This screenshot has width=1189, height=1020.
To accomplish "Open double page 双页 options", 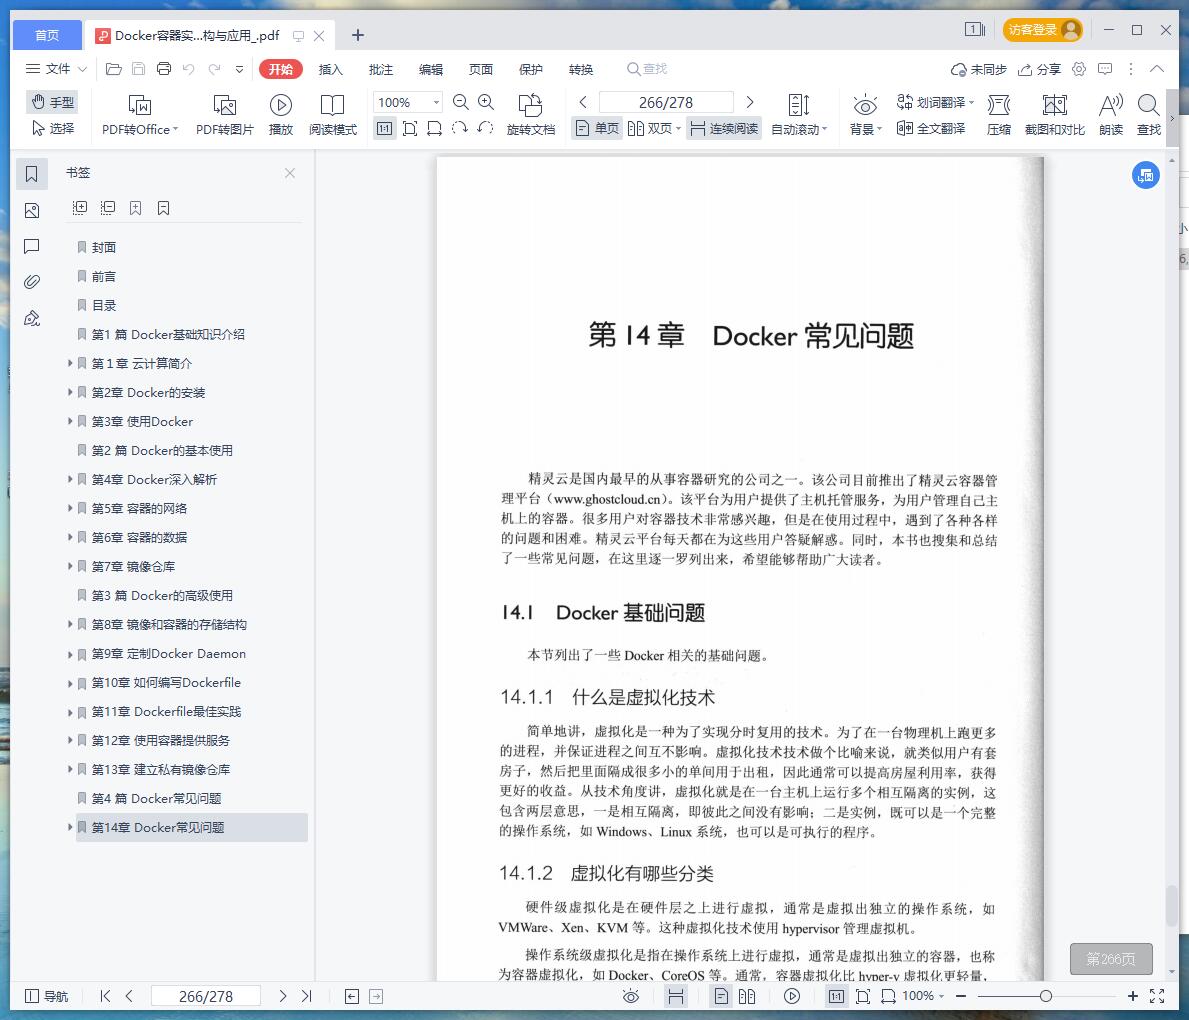I will (654, 128).
